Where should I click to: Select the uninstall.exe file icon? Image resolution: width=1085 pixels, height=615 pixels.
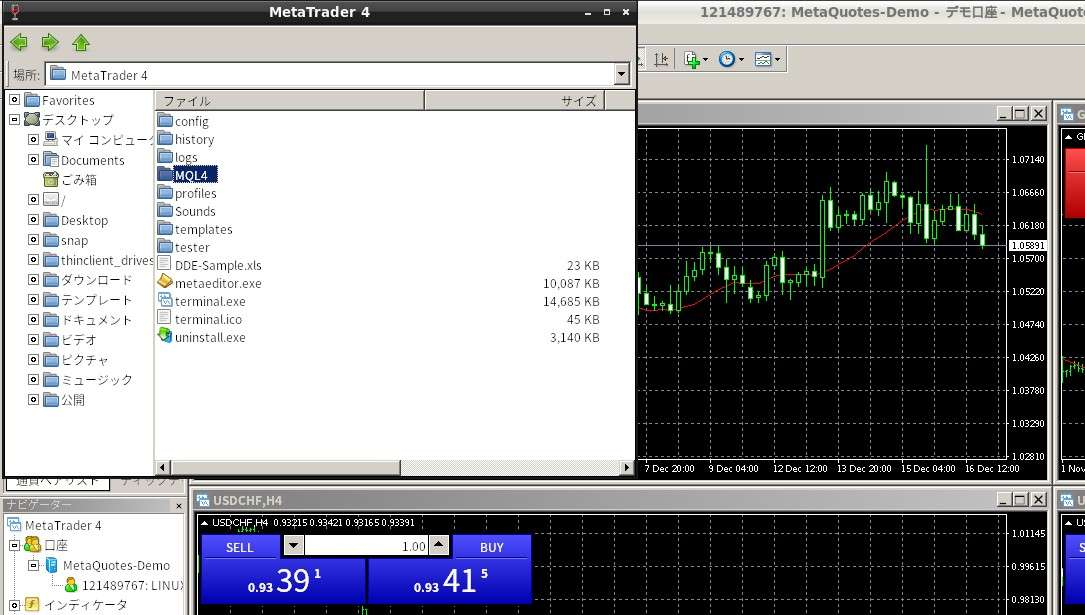pyautogui.click(x=165, y=336)
